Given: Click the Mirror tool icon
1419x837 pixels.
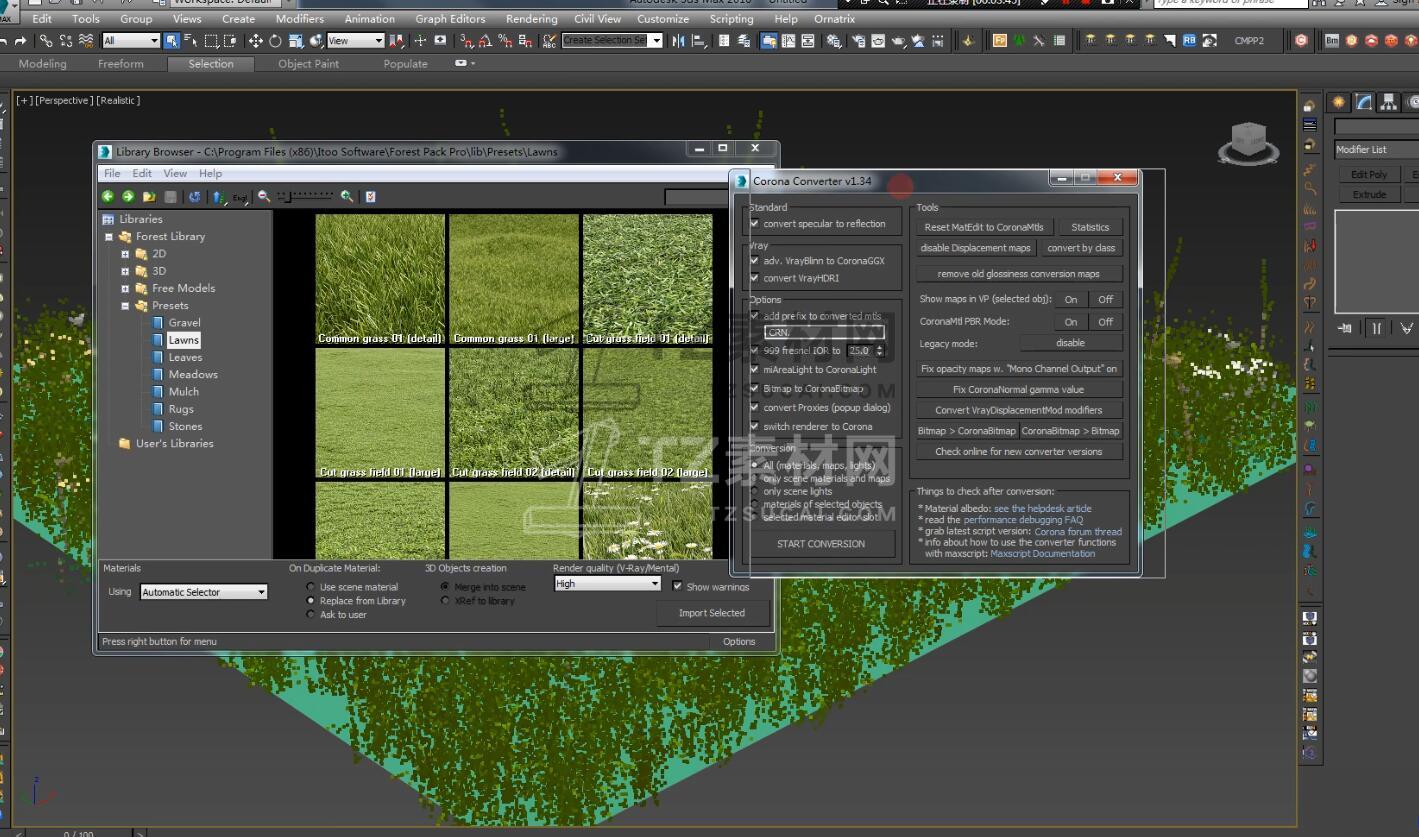Looking at the screenshot, I should tap(679, 41).
